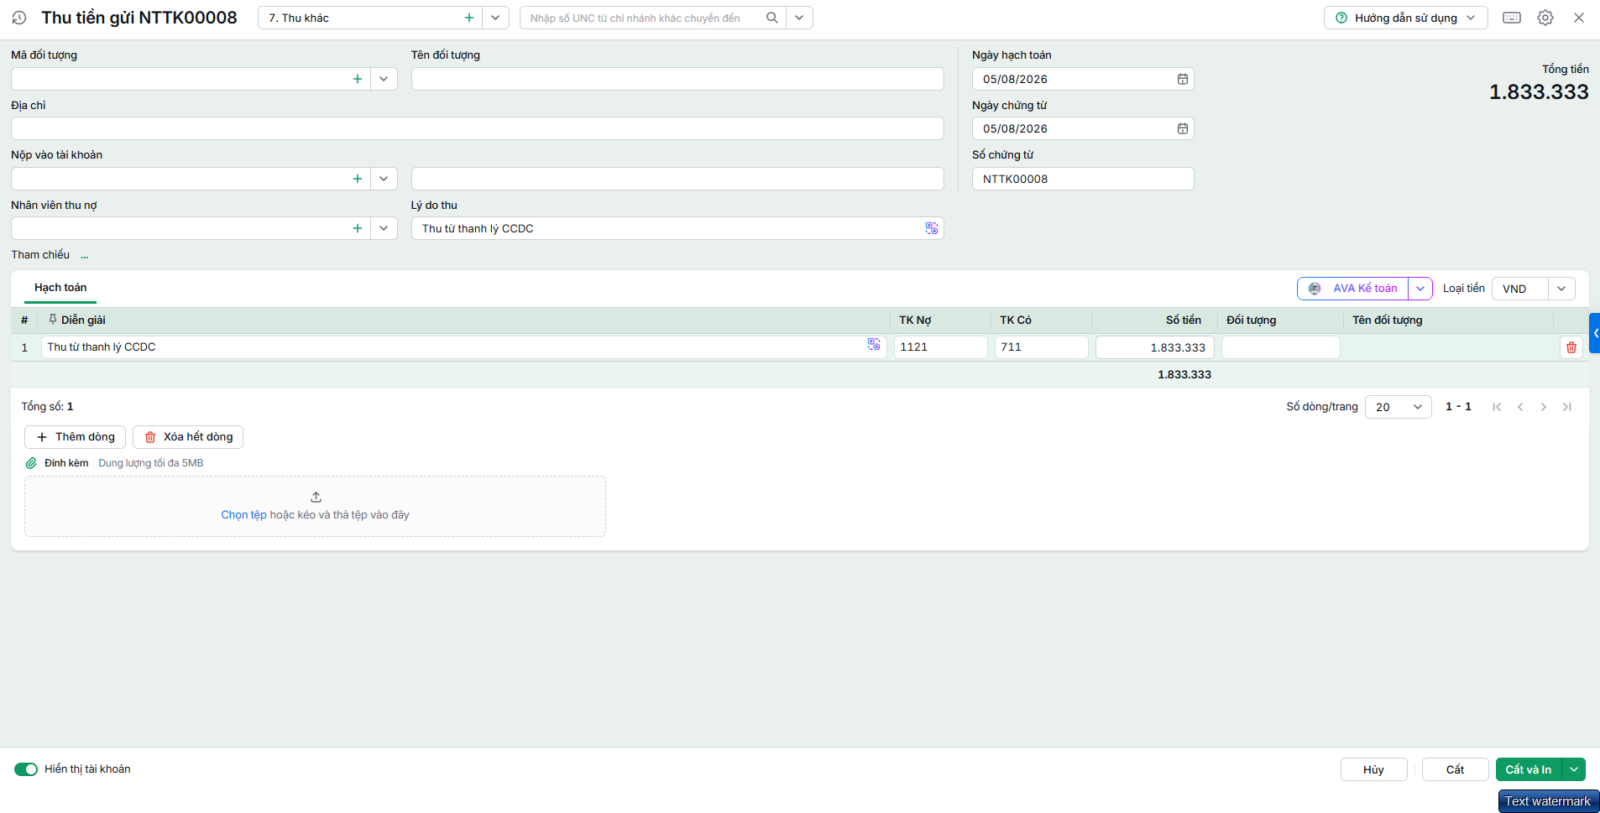Viewport: 1600px width, 813px height.
Task: Change 'Số dòng/trang' value 20
Action: pos(1398,407)
